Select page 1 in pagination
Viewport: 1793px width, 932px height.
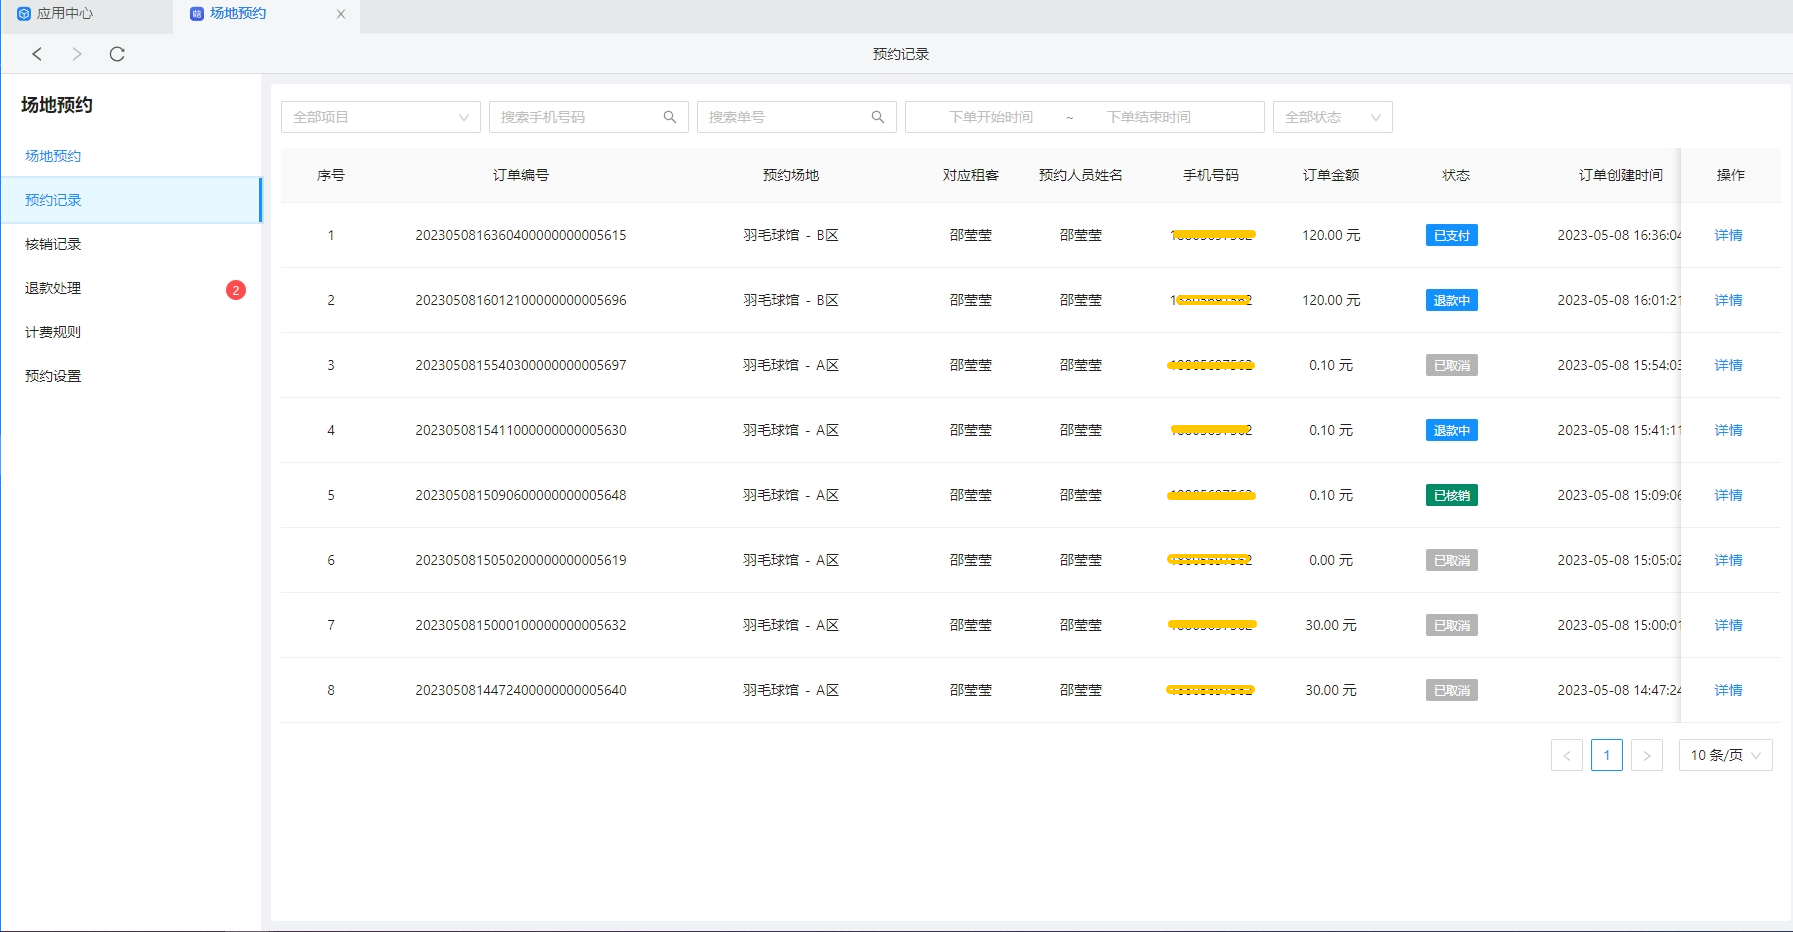1607,755
